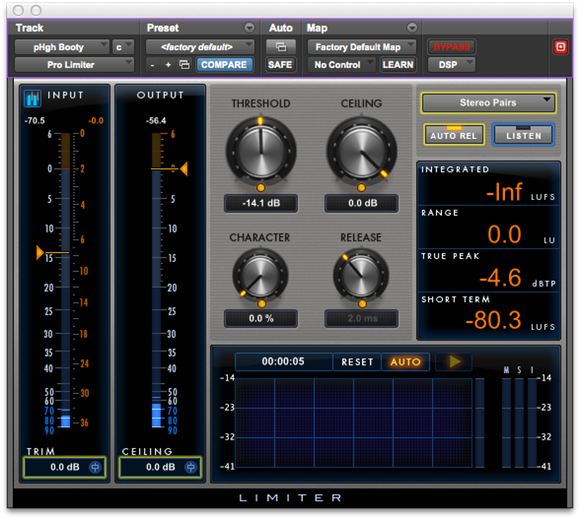Image resolution: width=580 pixels, height=519 pixels.
Task: Click the Short Term -80.3 LUFS readout
Action: (488, 314)
